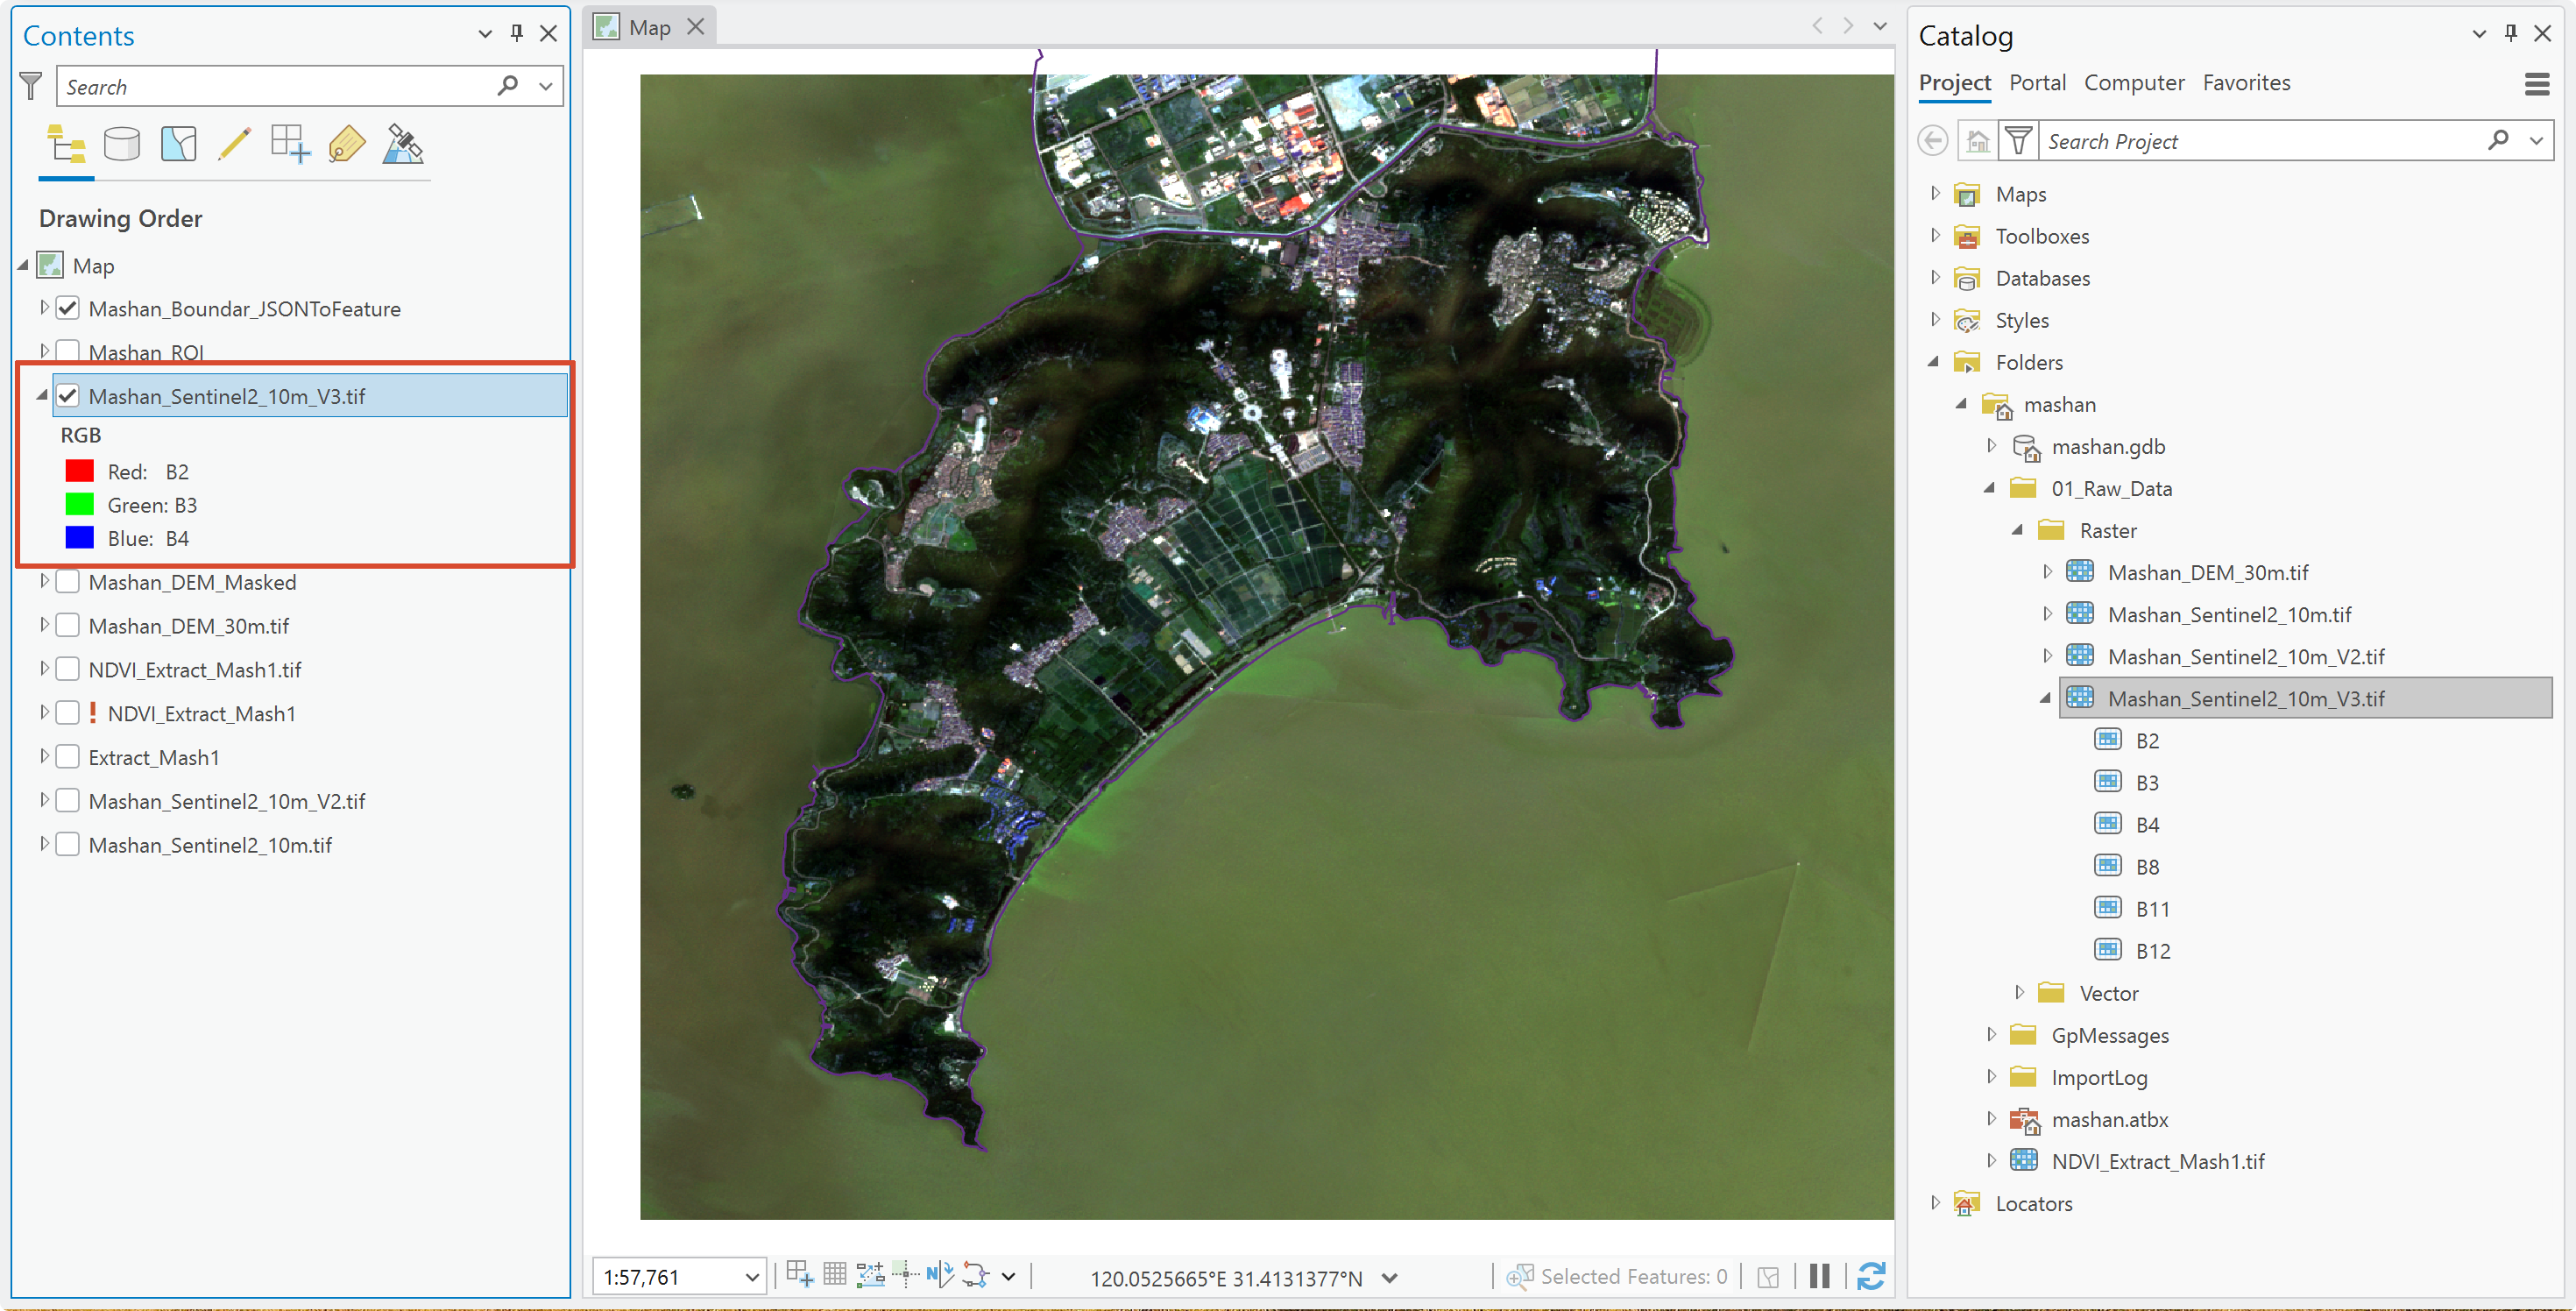Screen dimensions: 2576x1311
Task: Select List By Labeling tag icon
Action: coord(346,145)
